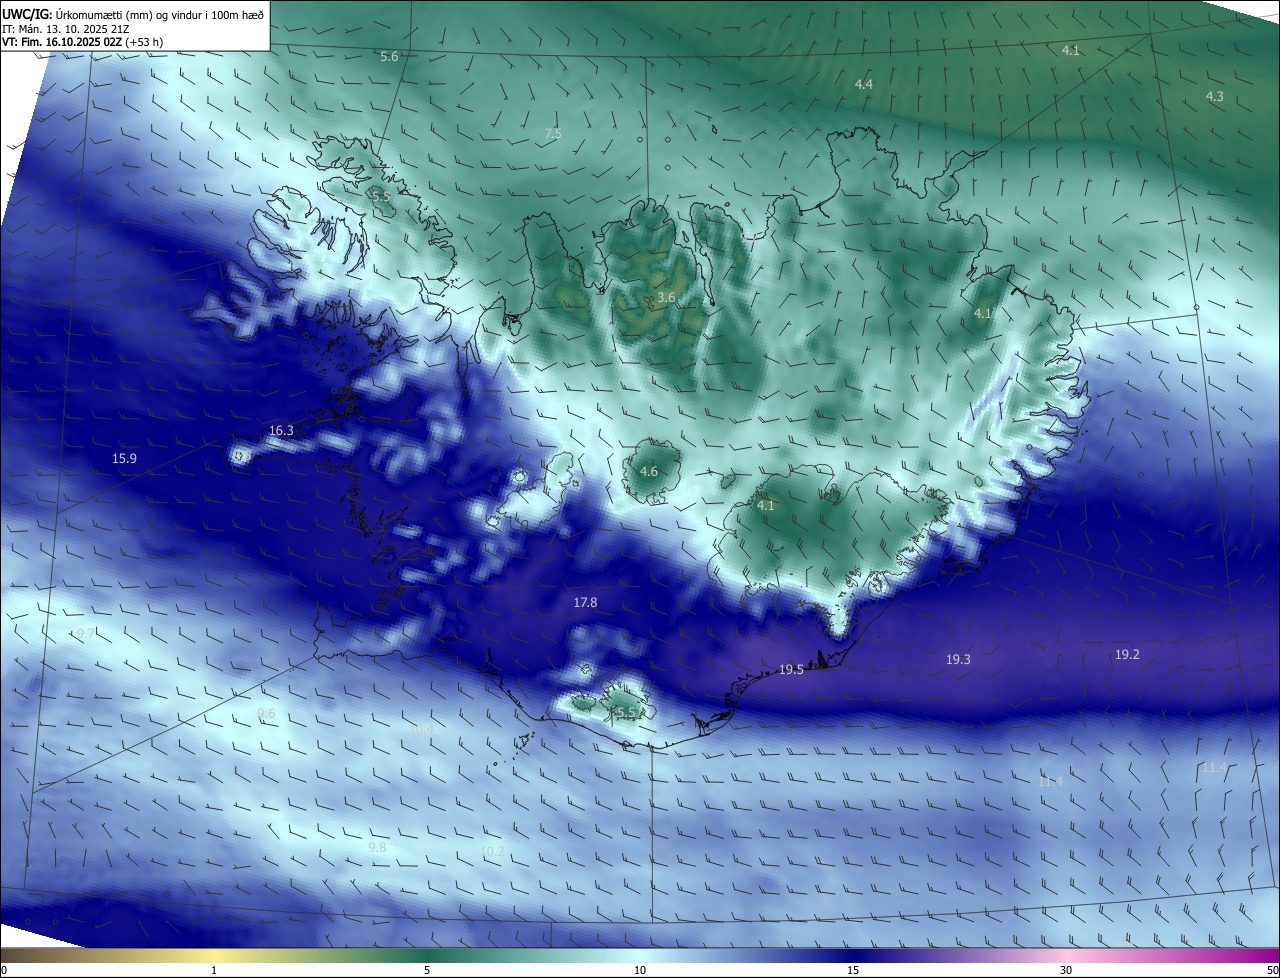Click the title line 'UWC/IG: Úrkomumætti (mm) og vindur'
The image size is (1280, 978).
[133, 13]
